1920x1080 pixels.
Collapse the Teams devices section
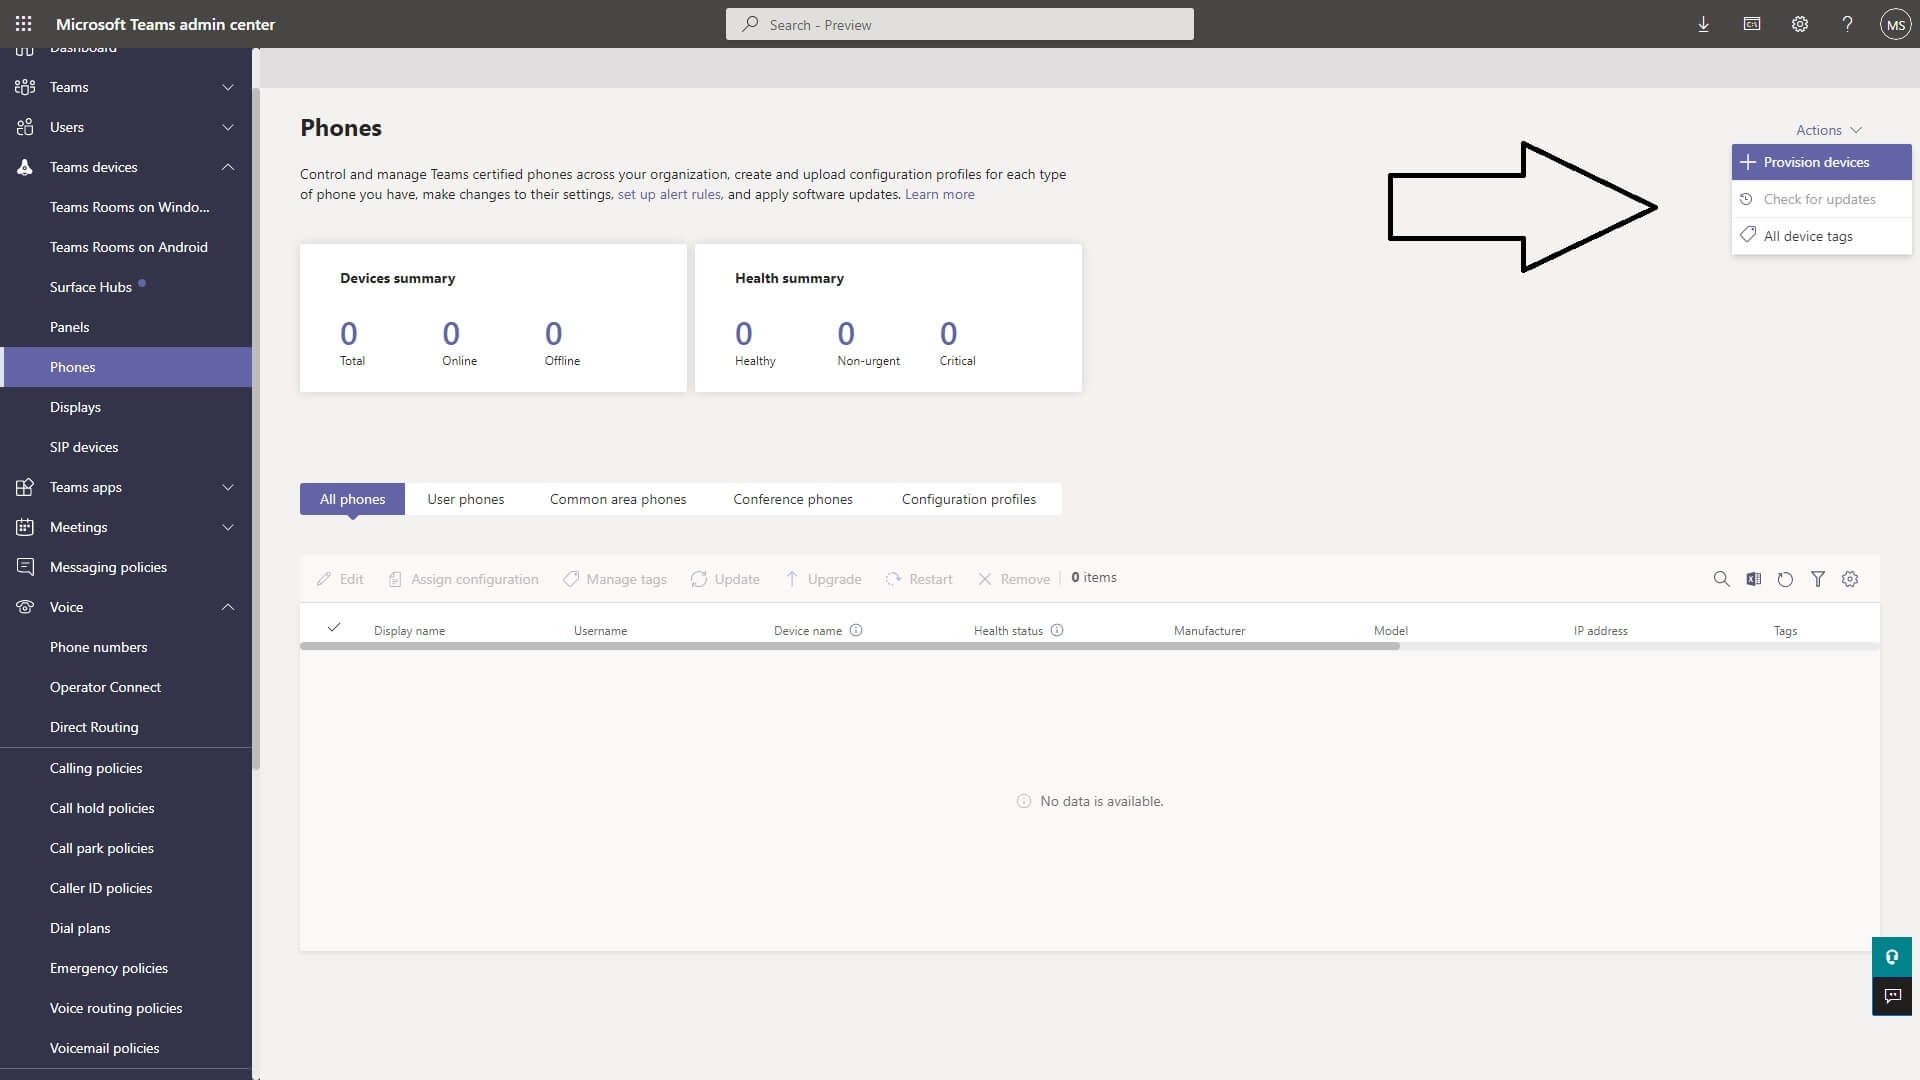pyautogui.click(x=228, y=167)
